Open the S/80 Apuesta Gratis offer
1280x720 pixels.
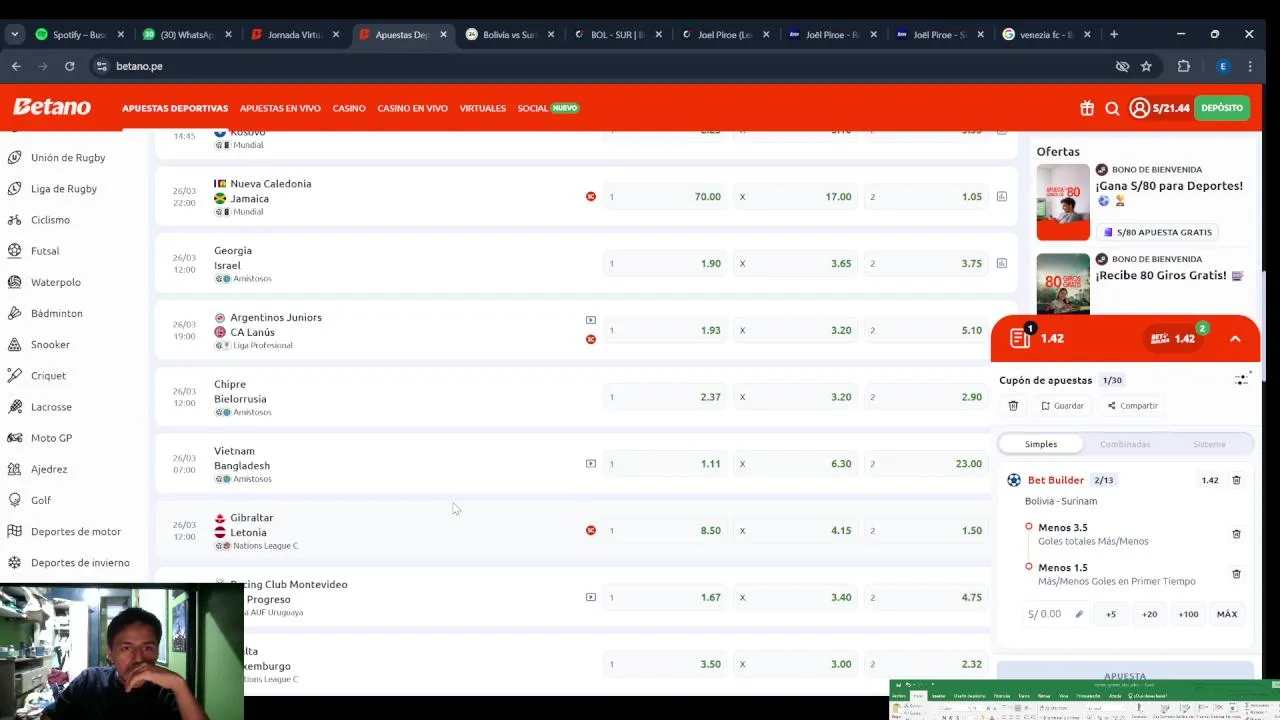click(1158, 232)
